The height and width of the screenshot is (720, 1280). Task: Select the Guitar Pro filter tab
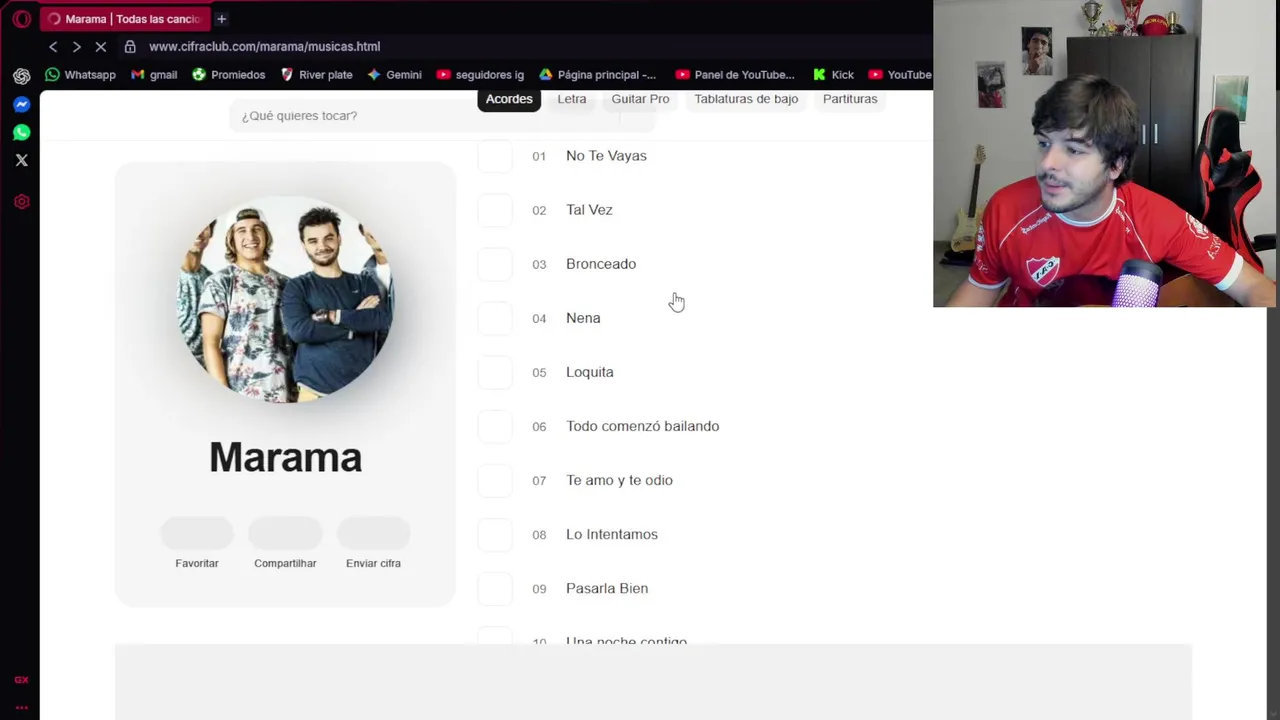click(640, 99)
